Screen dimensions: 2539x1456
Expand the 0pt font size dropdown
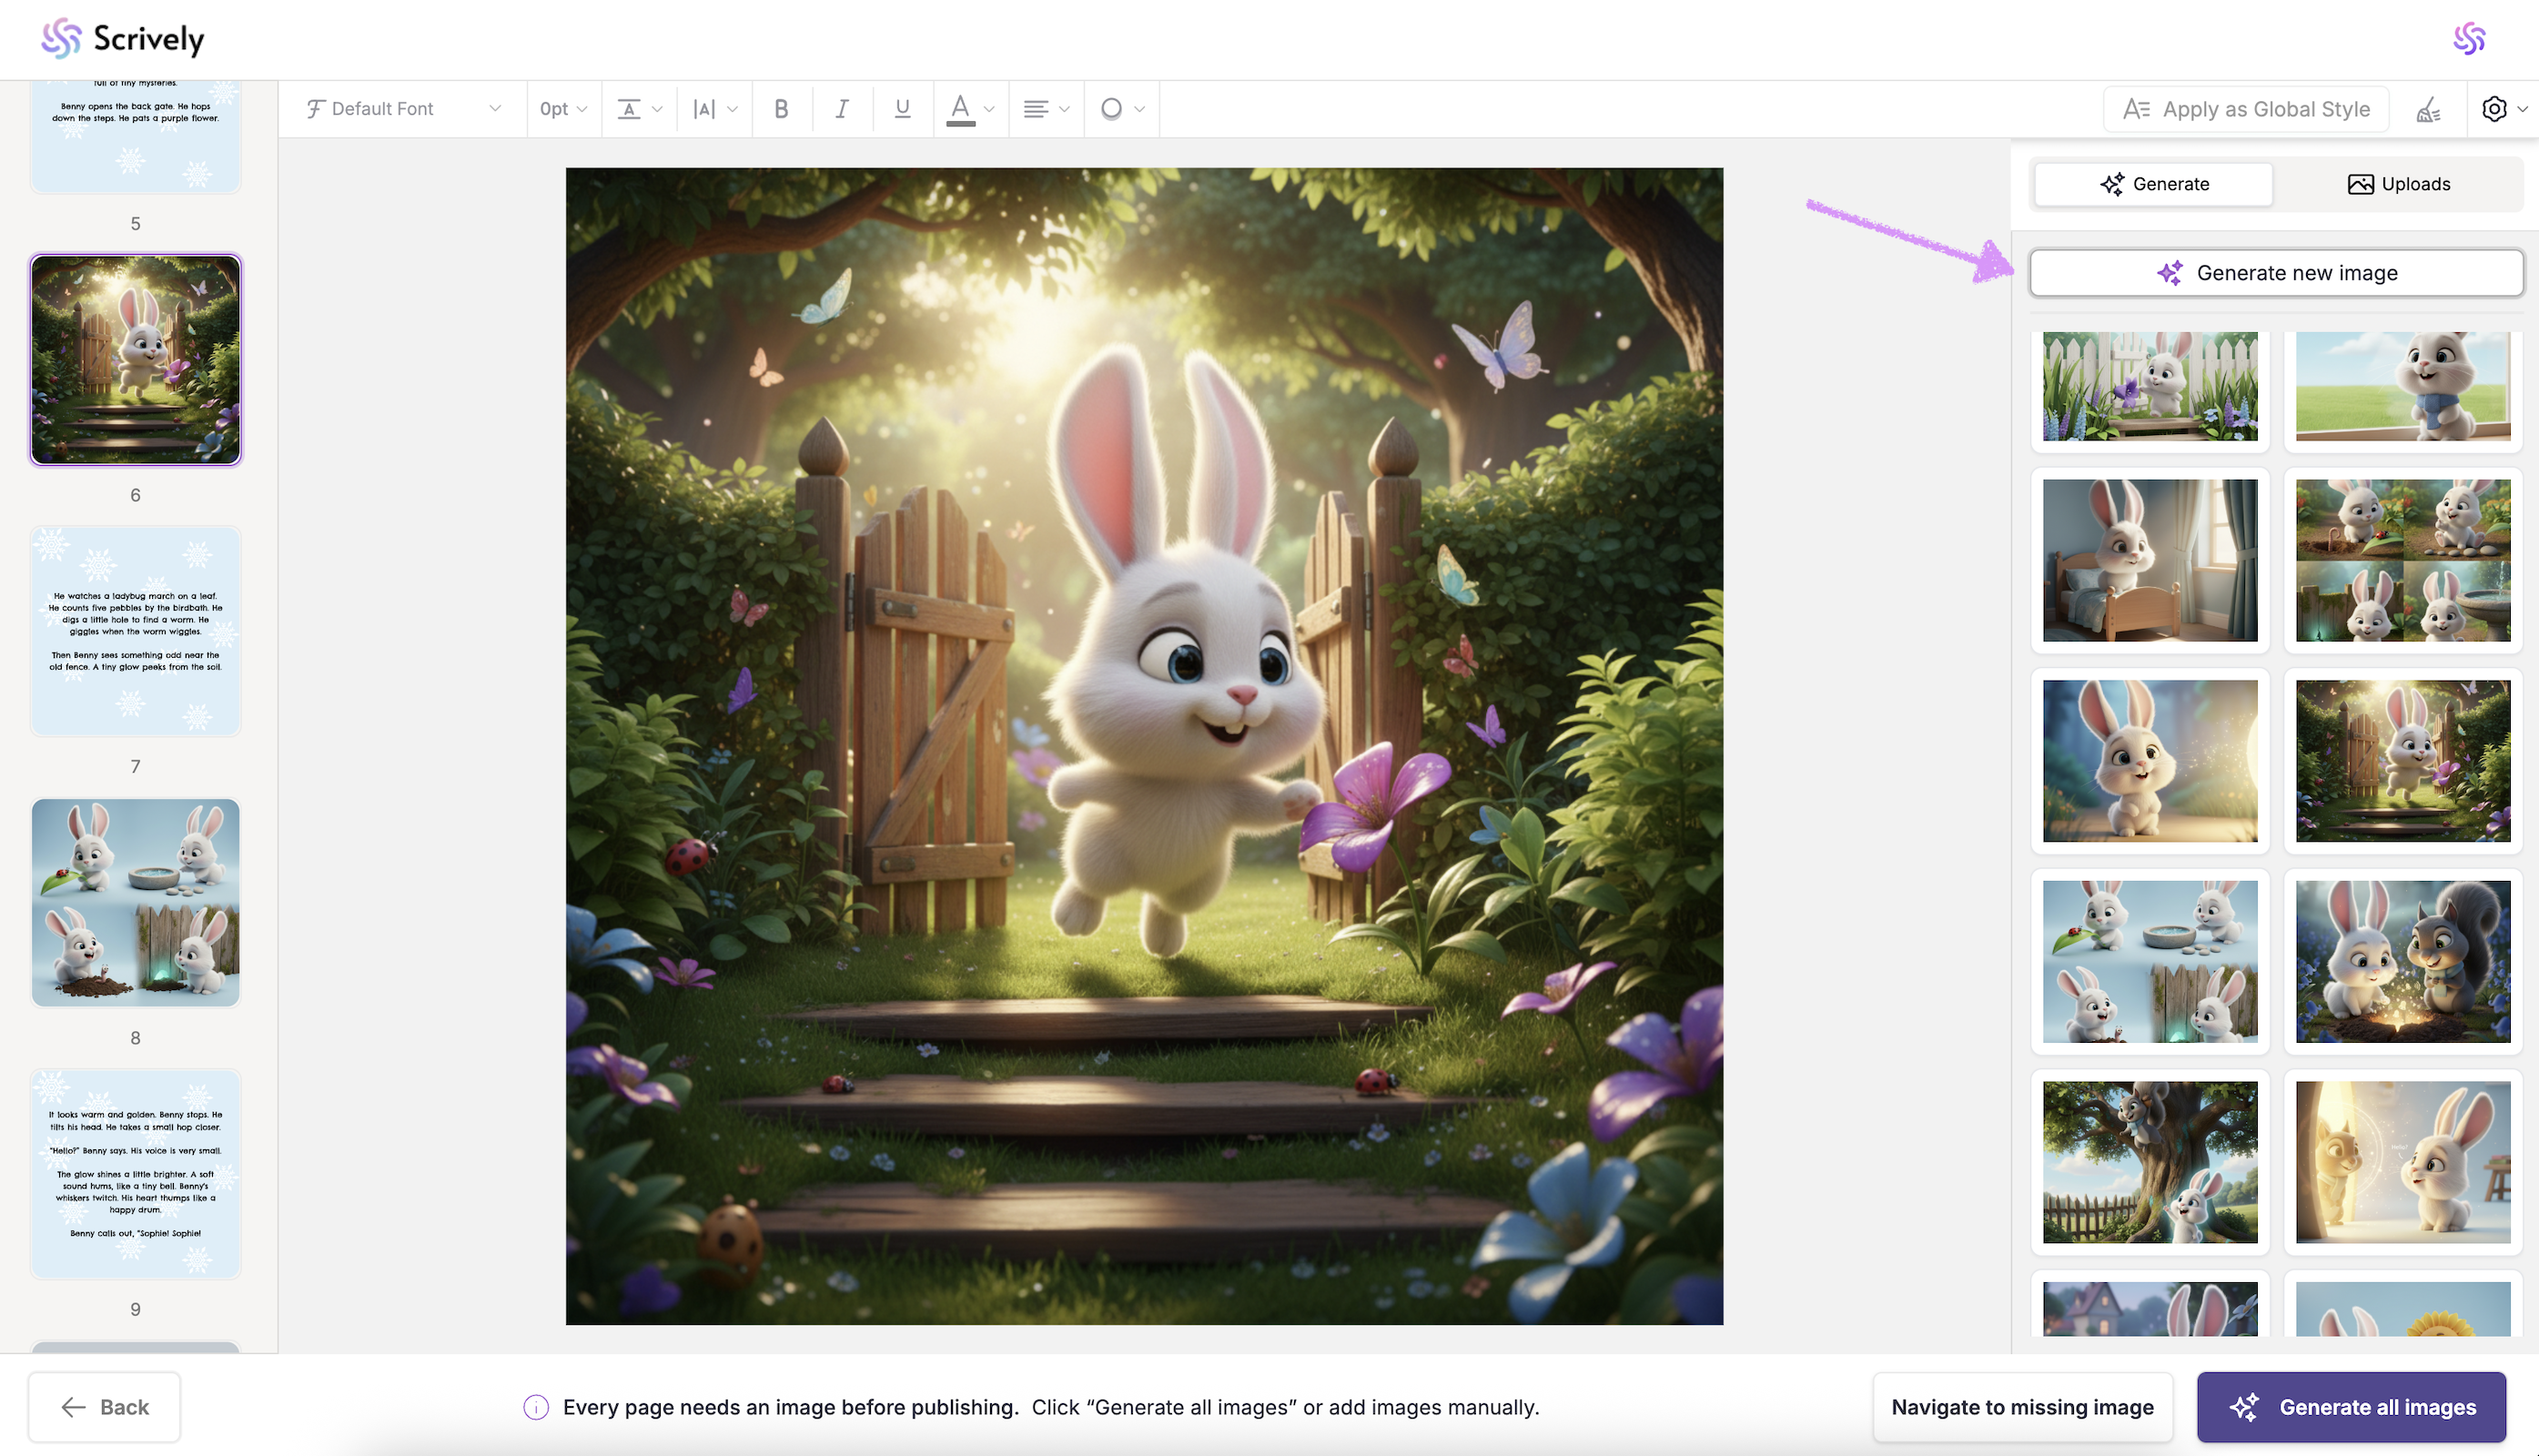coord(563,109)
